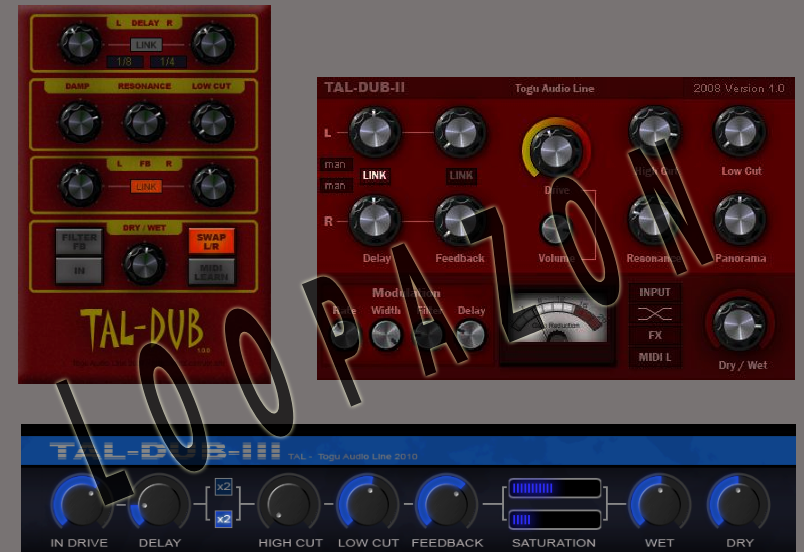The width and height of the screenshot is (804, 552).
Task: Activate the MIDI LEARN button
Action: click(211, 272)
